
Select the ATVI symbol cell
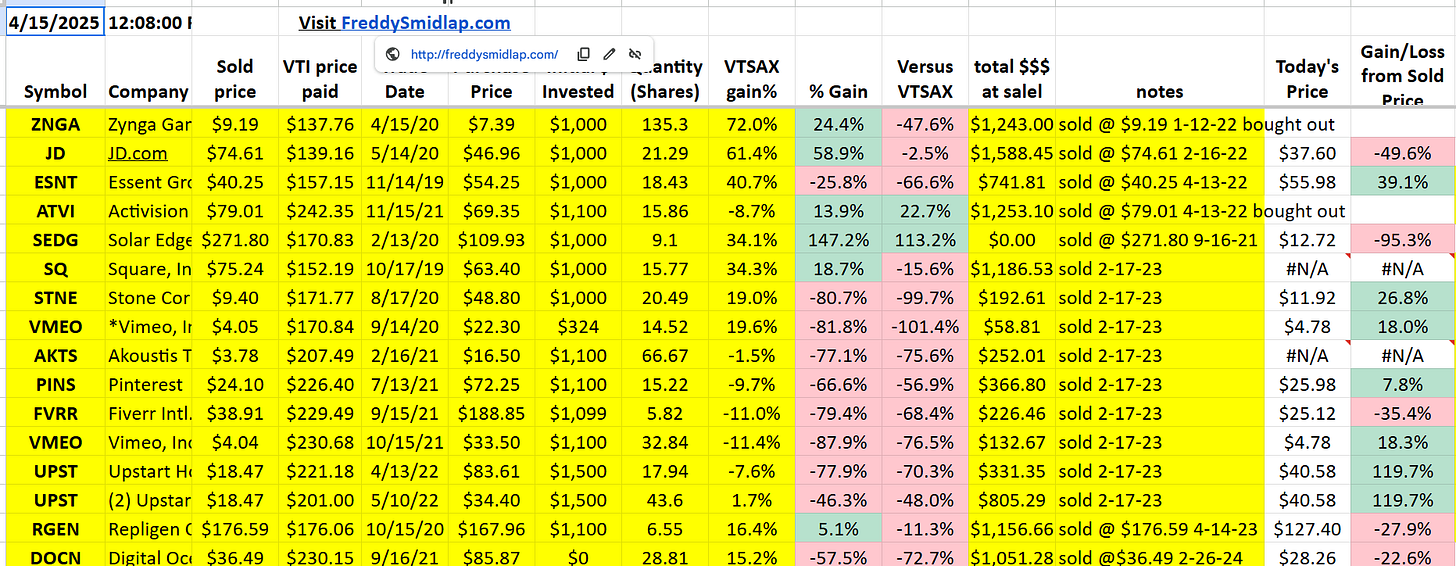tap(55, 211)
